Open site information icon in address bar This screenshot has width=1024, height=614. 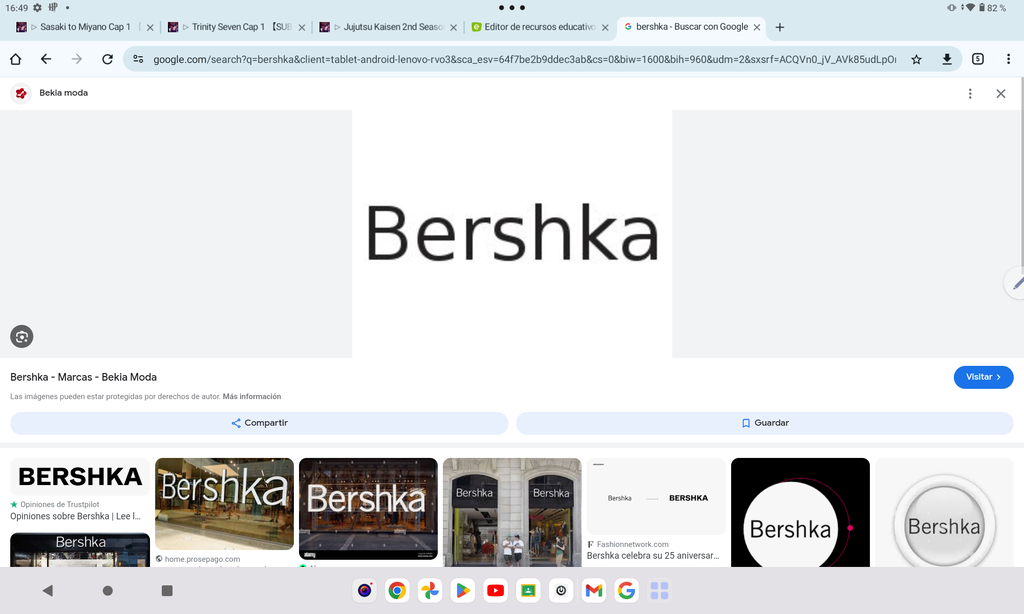pyautogui.click(x=138, y=59)
